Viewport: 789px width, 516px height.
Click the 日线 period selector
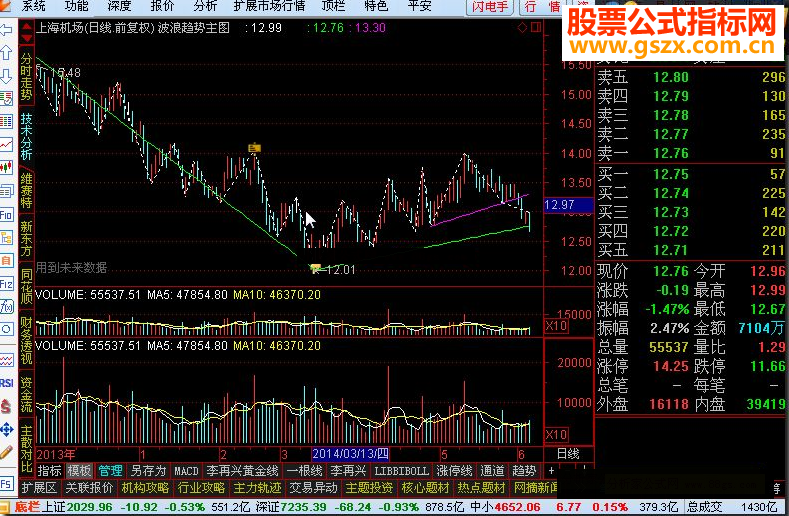[568, 454]
